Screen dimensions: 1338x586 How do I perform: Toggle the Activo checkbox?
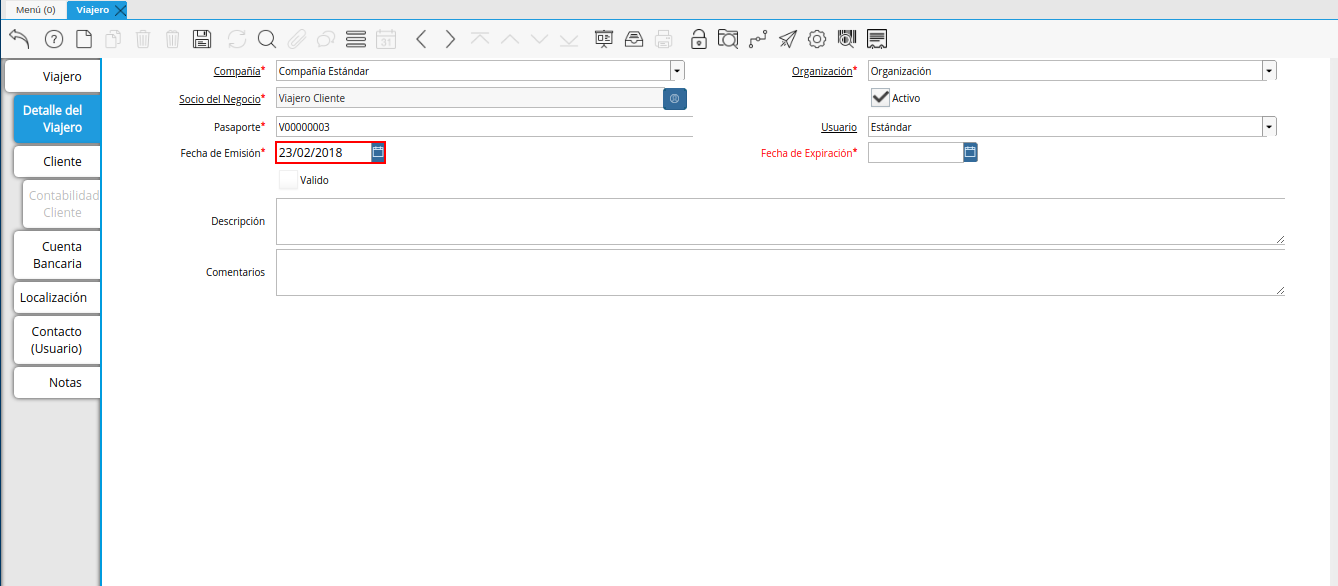[x=880, y=98]
